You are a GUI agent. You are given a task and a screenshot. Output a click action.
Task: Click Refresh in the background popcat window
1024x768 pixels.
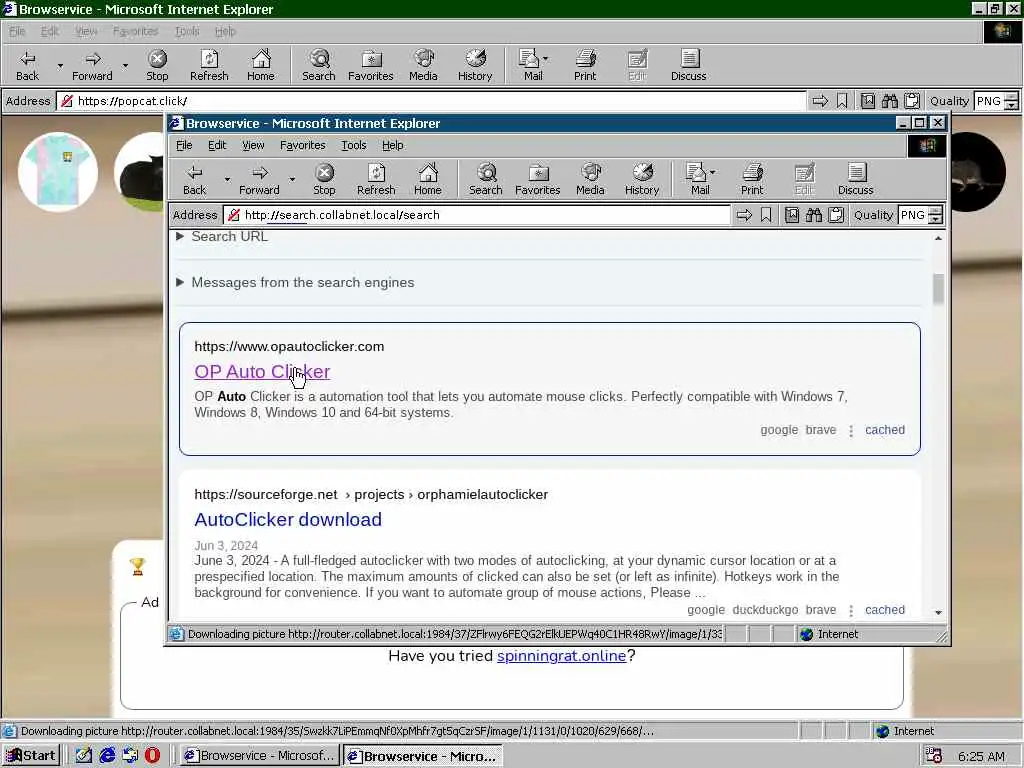209,65
